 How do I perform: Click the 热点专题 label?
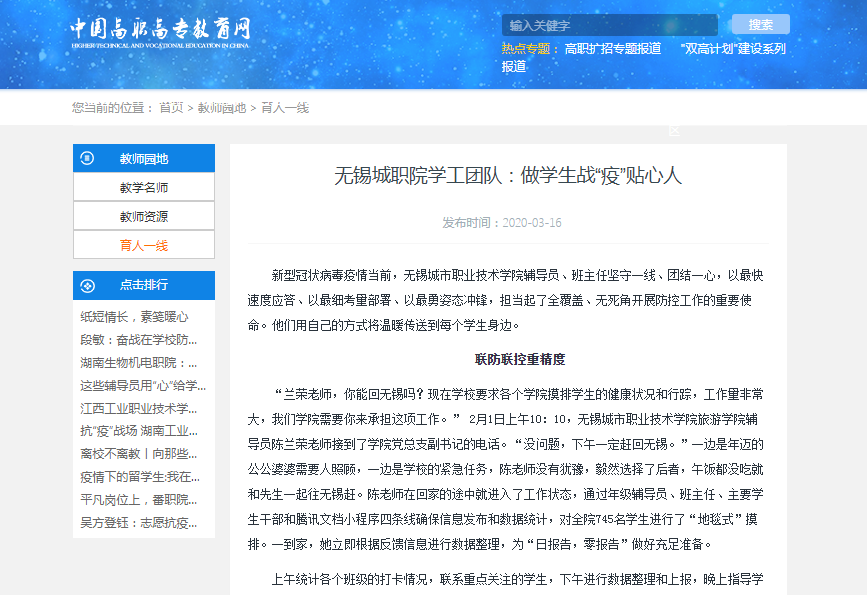(526, 49)
